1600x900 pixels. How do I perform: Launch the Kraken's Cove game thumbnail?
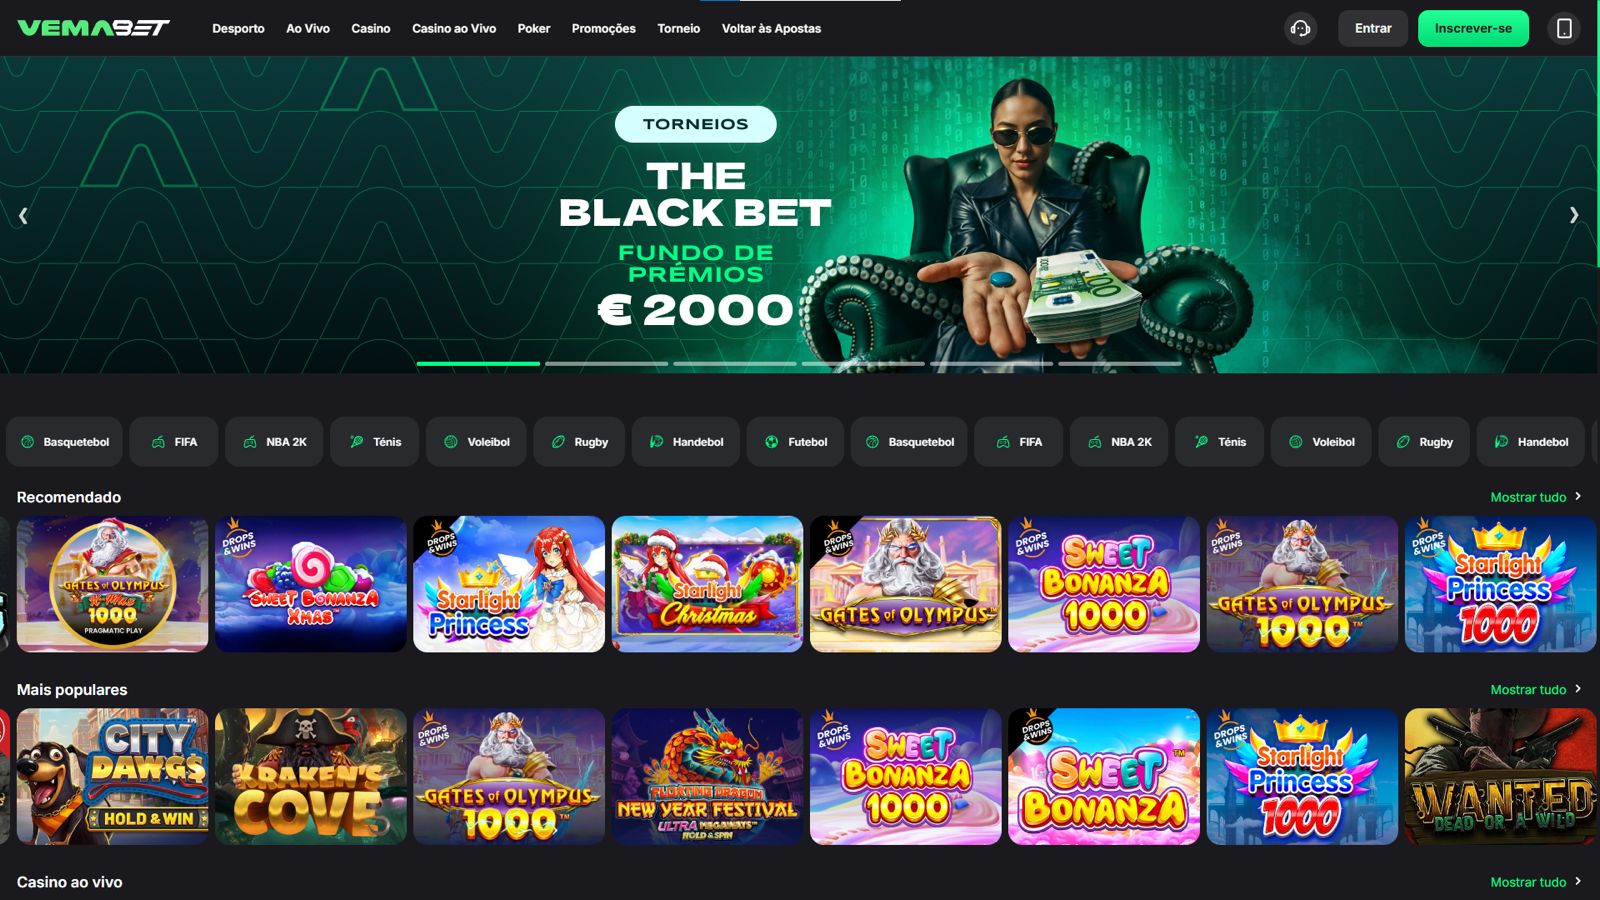311,777
